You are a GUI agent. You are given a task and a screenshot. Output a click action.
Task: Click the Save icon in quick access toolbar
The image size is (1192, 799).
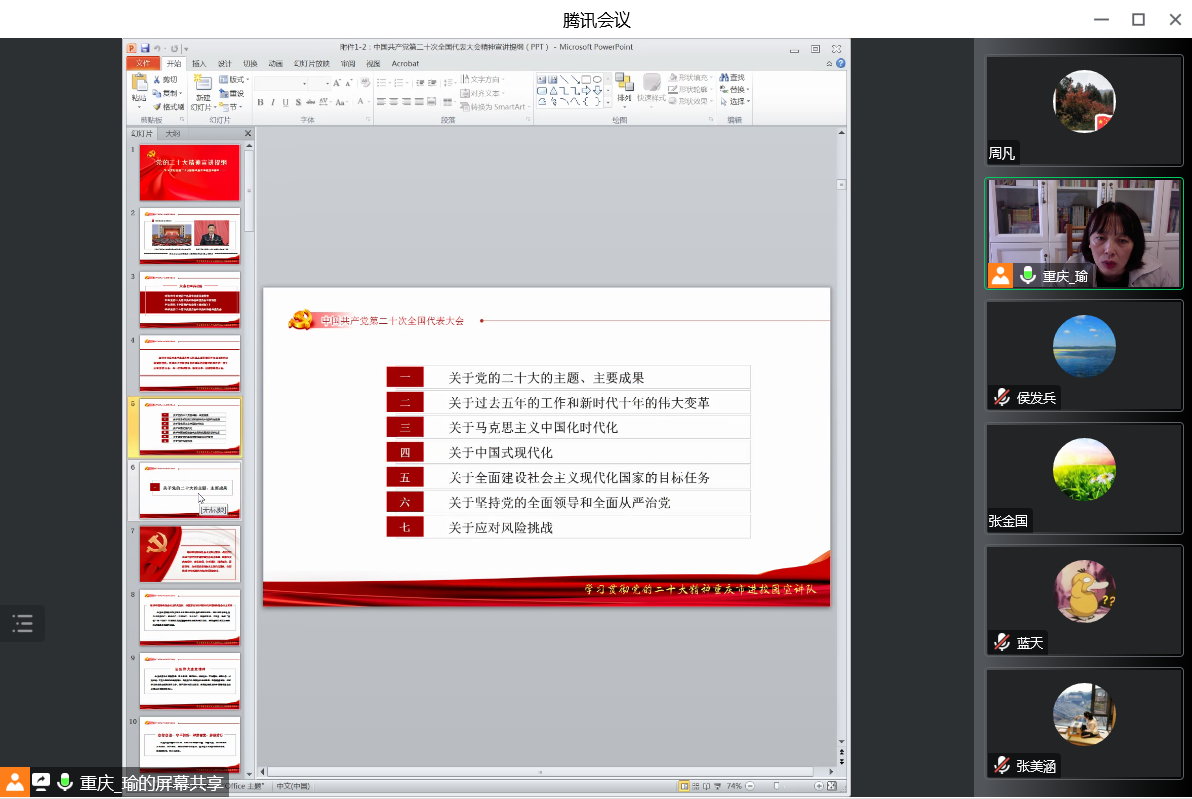[x=145, y=48]
